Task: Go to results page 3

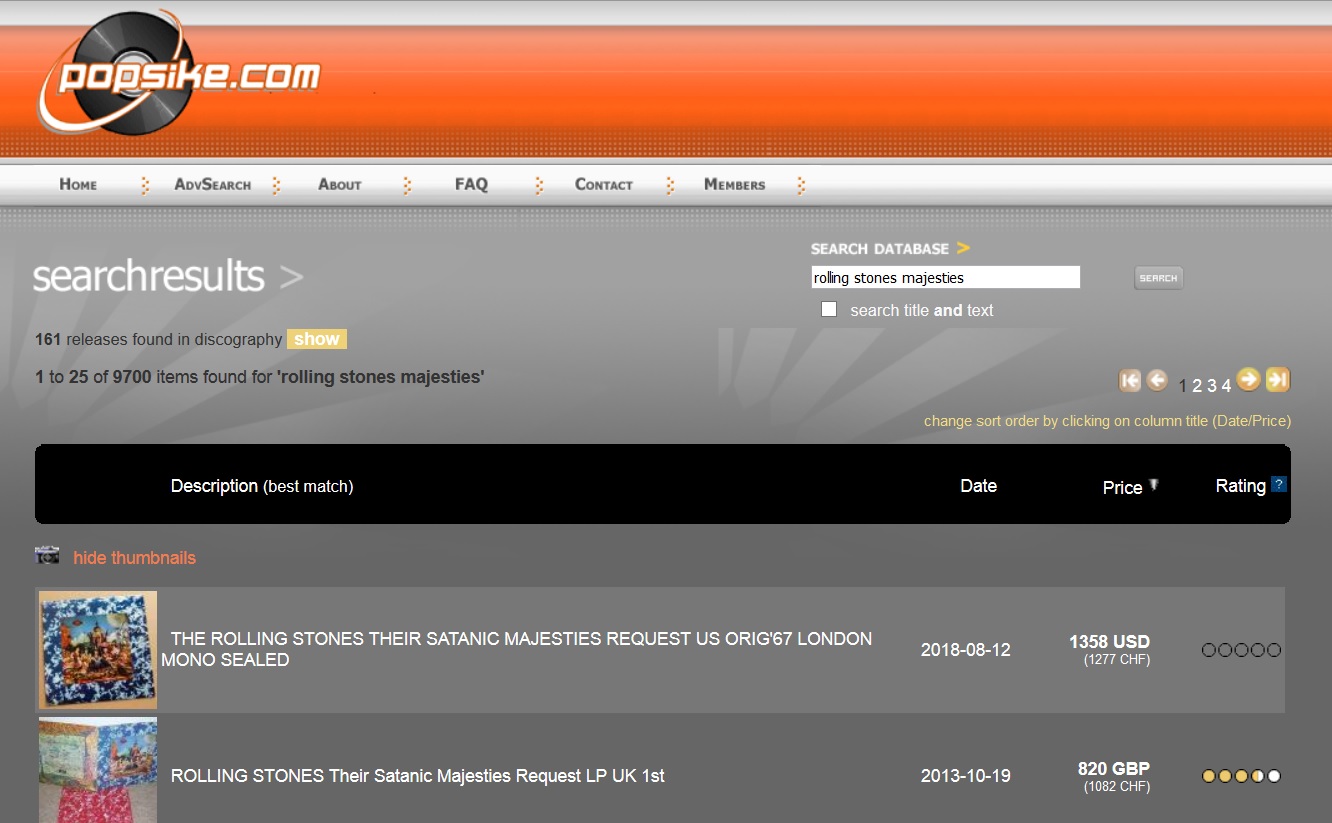Action: [1212, 386]
